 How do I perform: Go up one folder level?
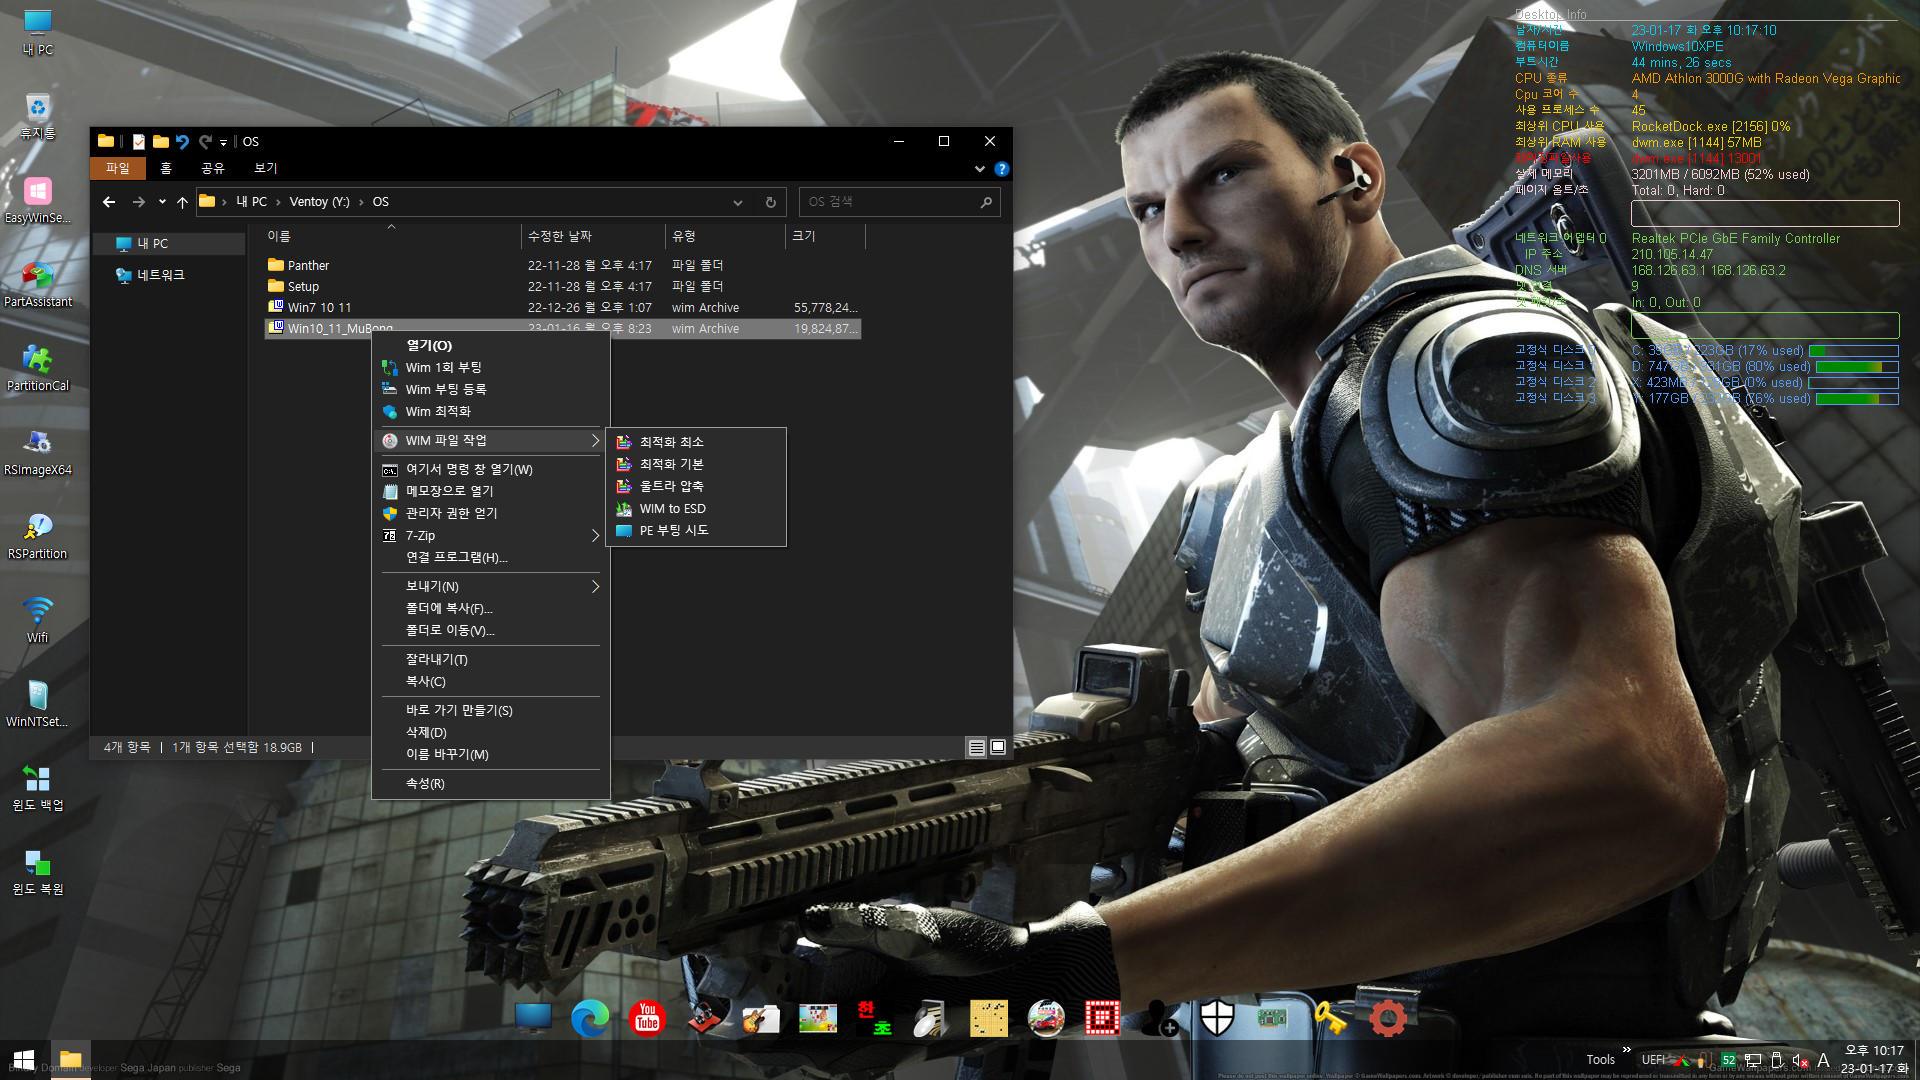(x=182, y=202)
